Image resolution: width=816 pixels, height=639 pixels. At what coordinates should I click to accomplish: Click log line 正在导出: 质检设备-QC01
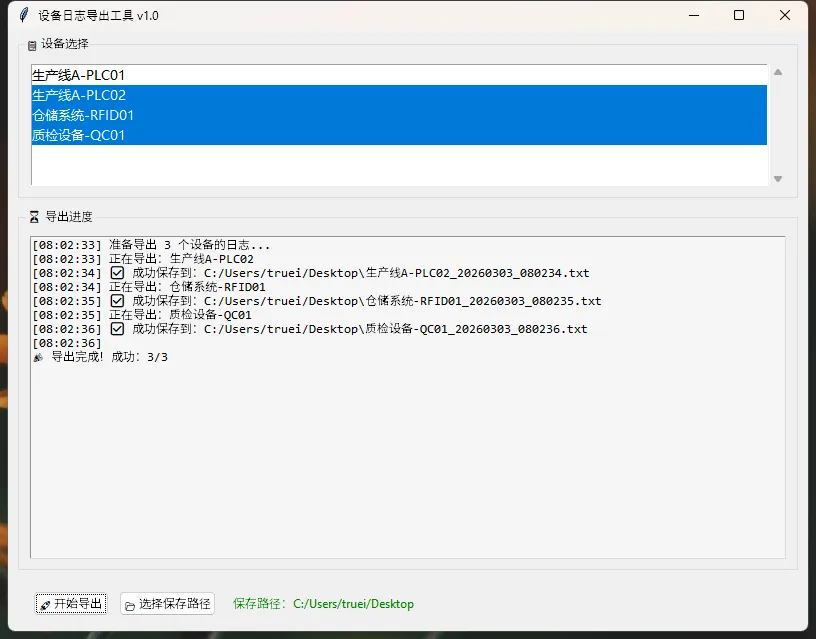(142, 315)
